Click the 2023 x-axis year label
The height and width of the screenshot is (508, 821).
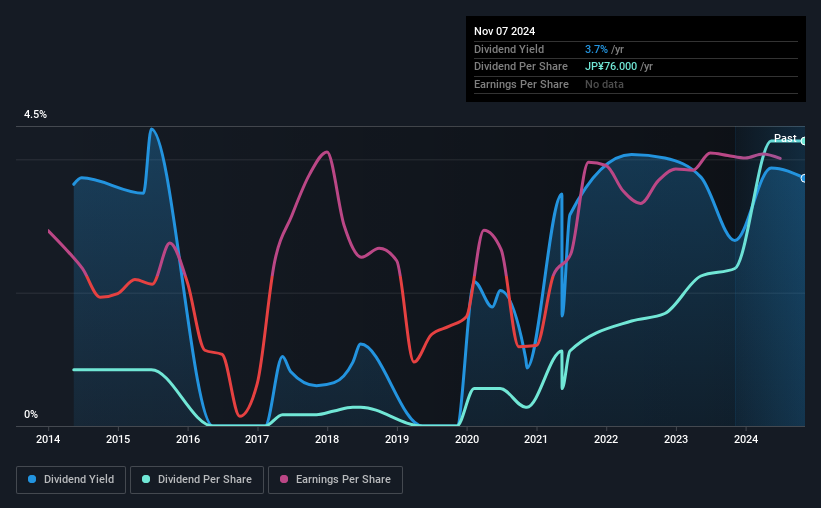pos(676,439)
